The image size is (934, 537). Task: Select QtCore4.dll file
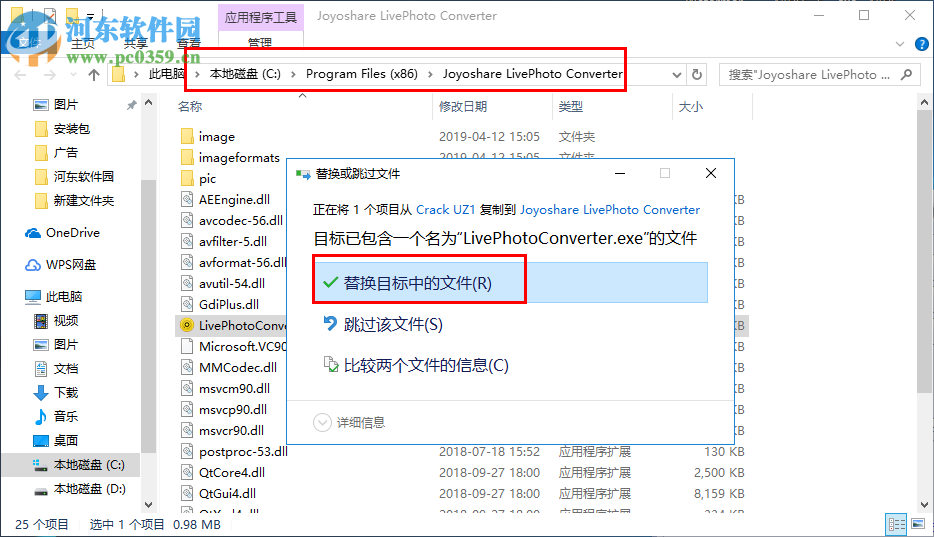tap(232, 472)
